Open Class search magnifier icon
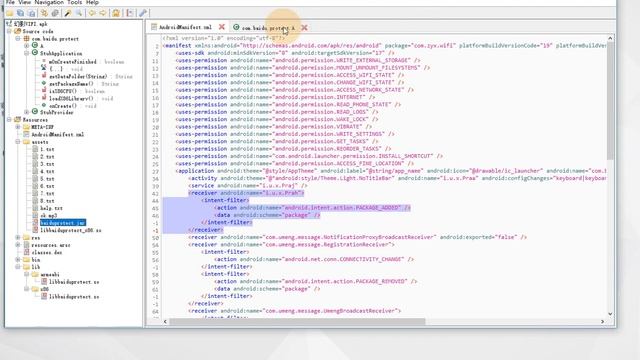The height and width of the screenshot is (360, 640). pos(79,13)
